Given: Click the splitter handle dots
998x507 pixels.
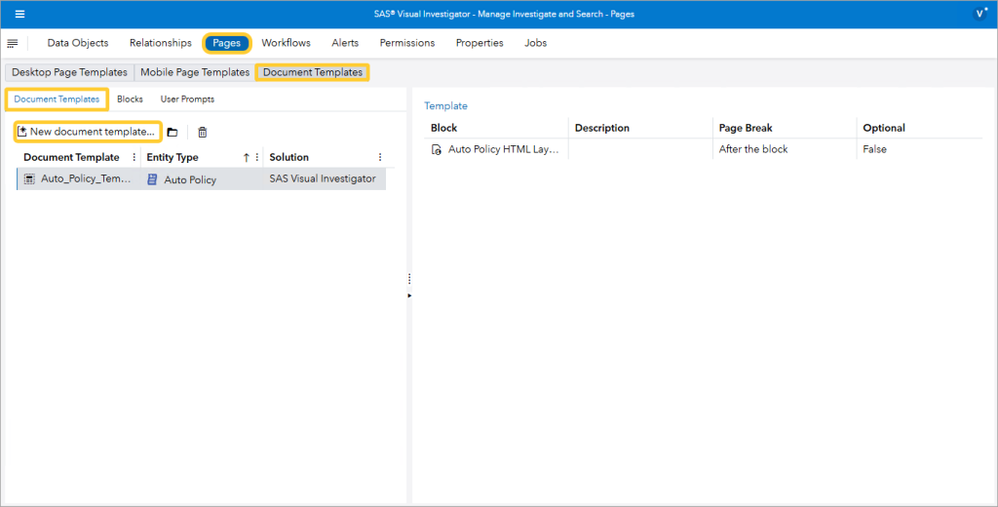Looking at the screenshot, I should click(409, 279).
